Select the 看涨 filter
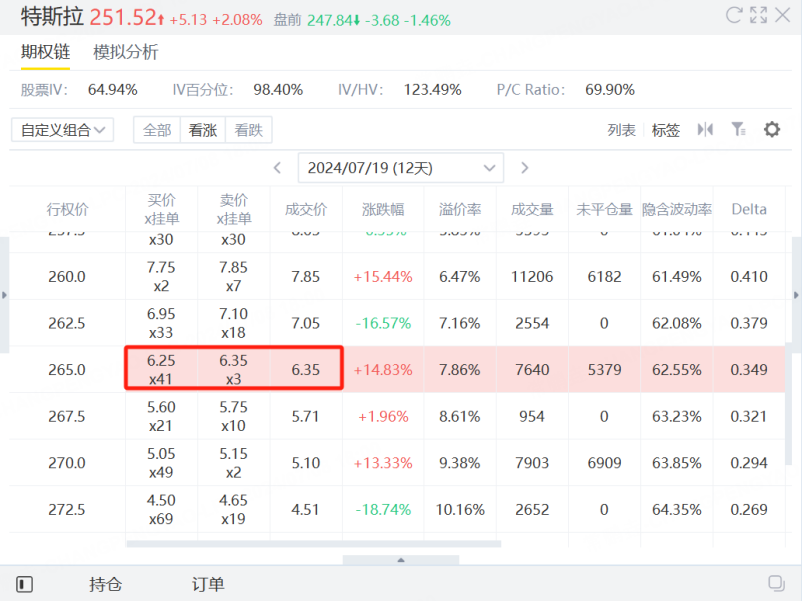Viewport: 802px width, 602px height. click(x=203, y=130)
